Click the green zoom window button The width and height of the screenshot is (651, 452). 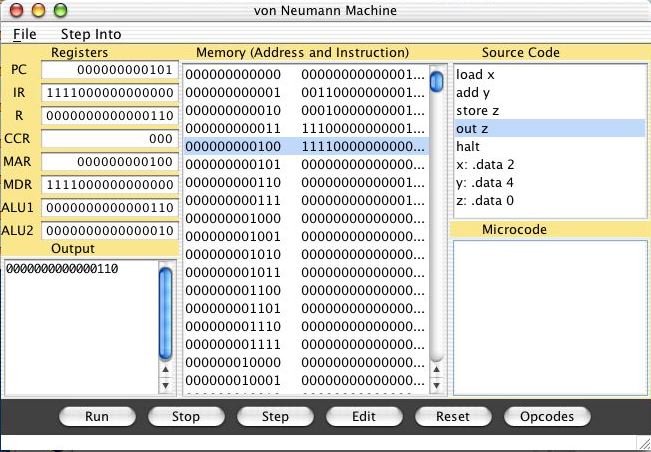(x=60, y=10)
